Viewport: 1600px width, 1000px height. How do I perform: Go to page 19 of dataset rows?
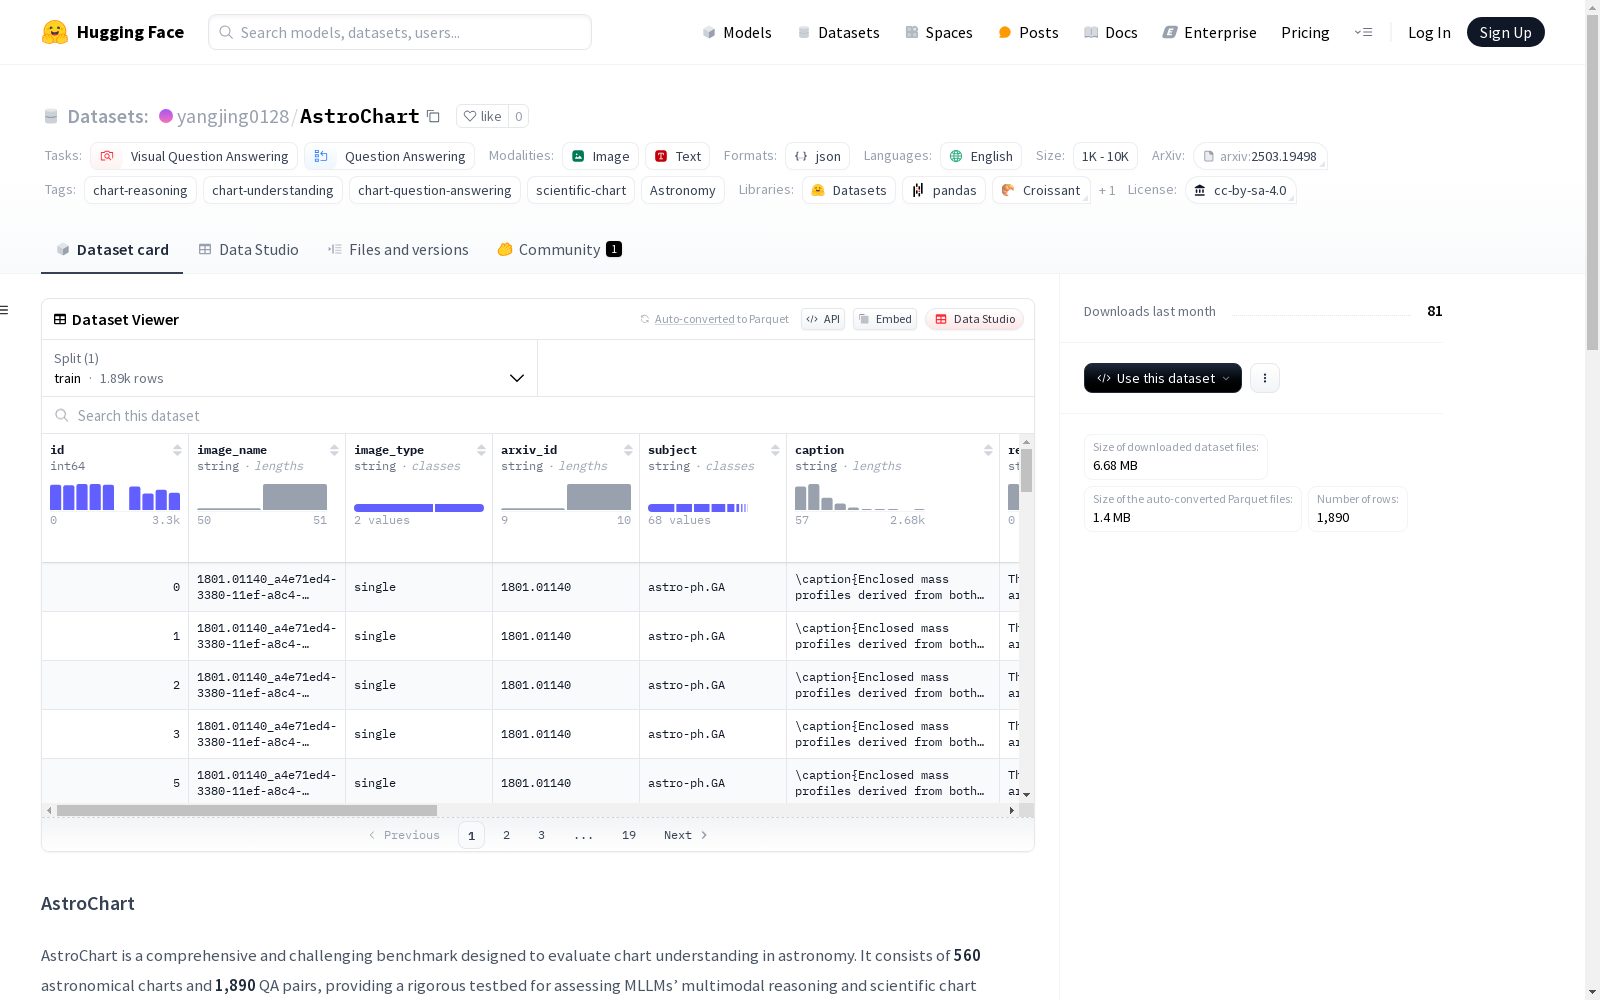click(629, 835)
